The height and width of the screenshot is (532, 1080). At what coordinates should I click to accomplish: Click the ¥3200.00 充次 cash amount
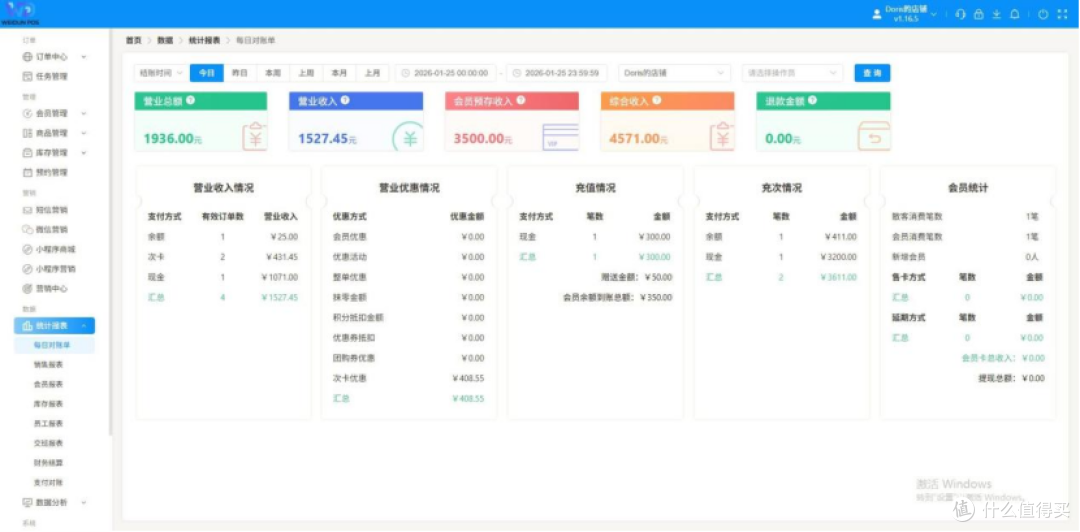838,257
